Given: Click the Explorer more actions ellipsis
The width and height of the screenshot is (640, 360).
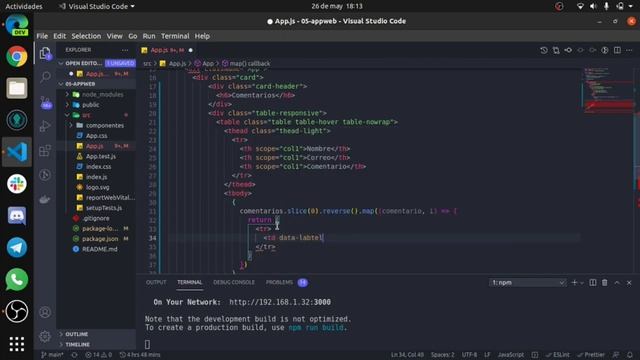Looking at the screenshot, I should pyautogui.click(x=125, y=50).
